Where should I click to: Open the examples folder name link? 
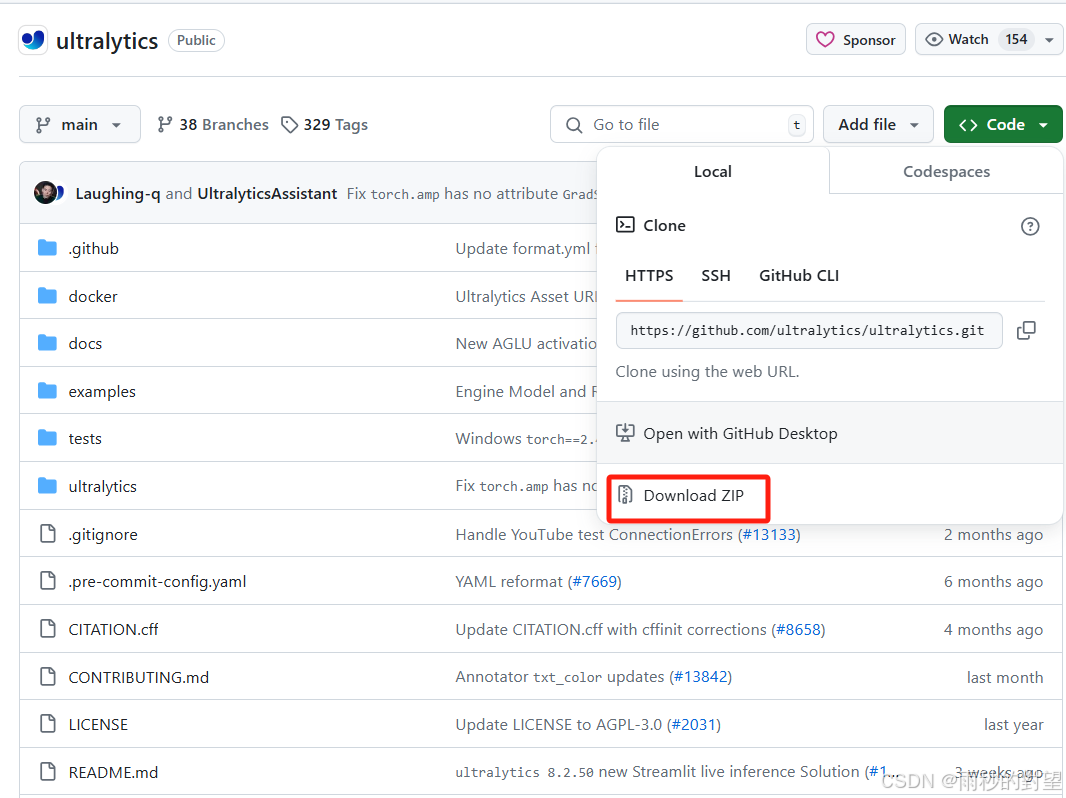tap(102, 392)
